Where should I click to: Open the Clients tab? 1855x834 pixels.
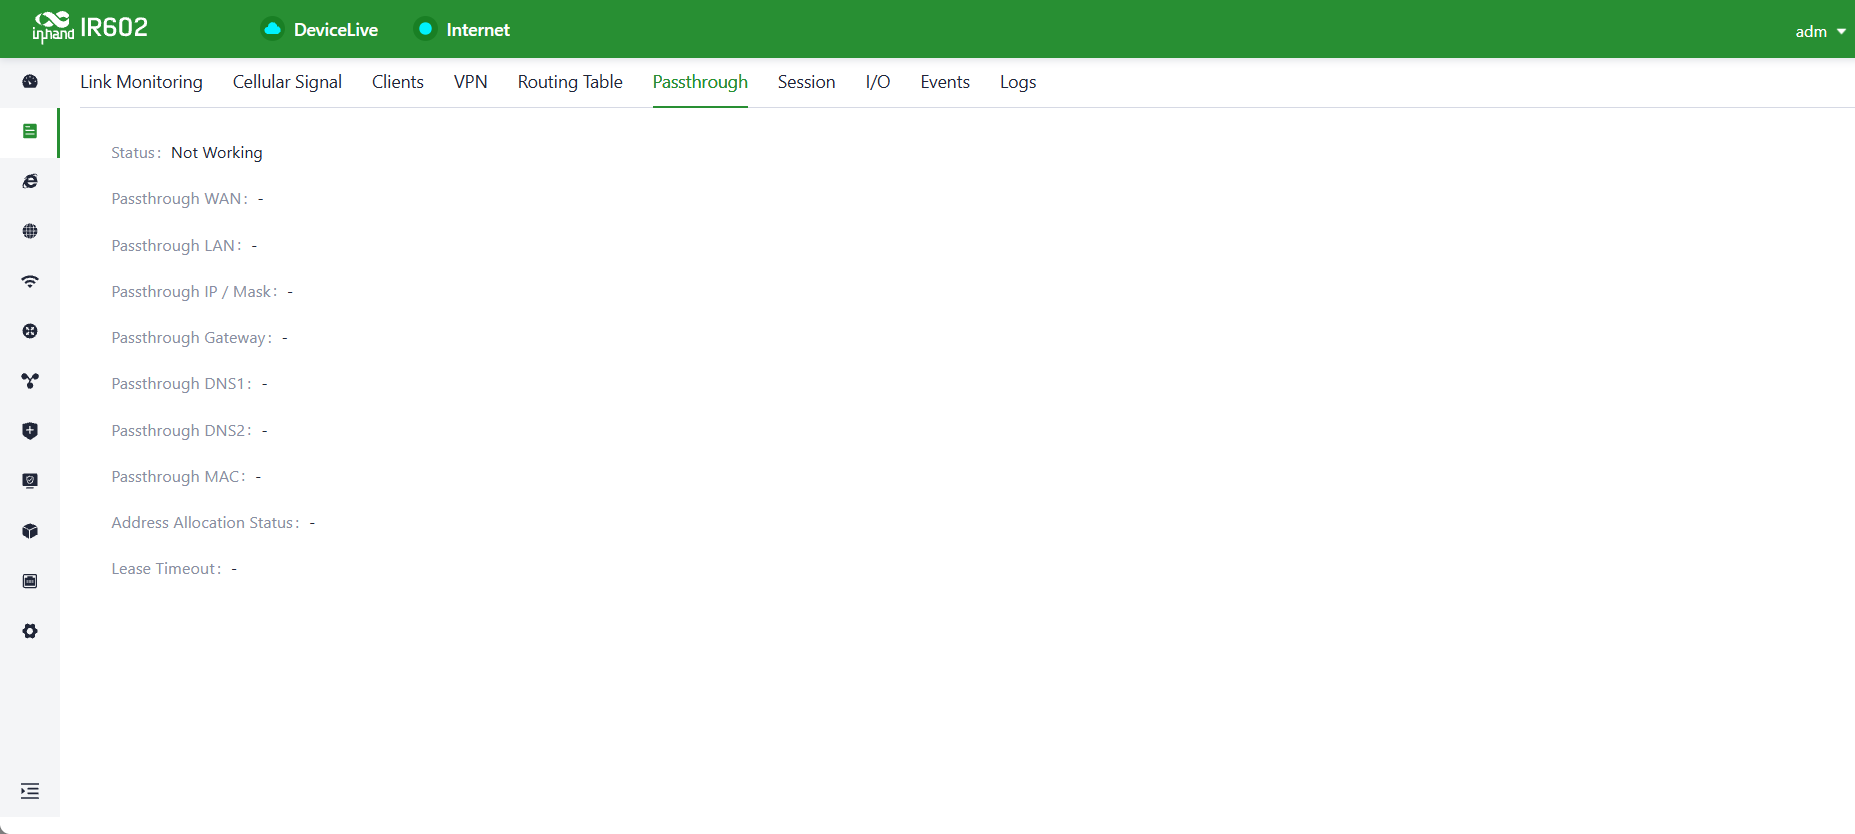tap(398, 82)
